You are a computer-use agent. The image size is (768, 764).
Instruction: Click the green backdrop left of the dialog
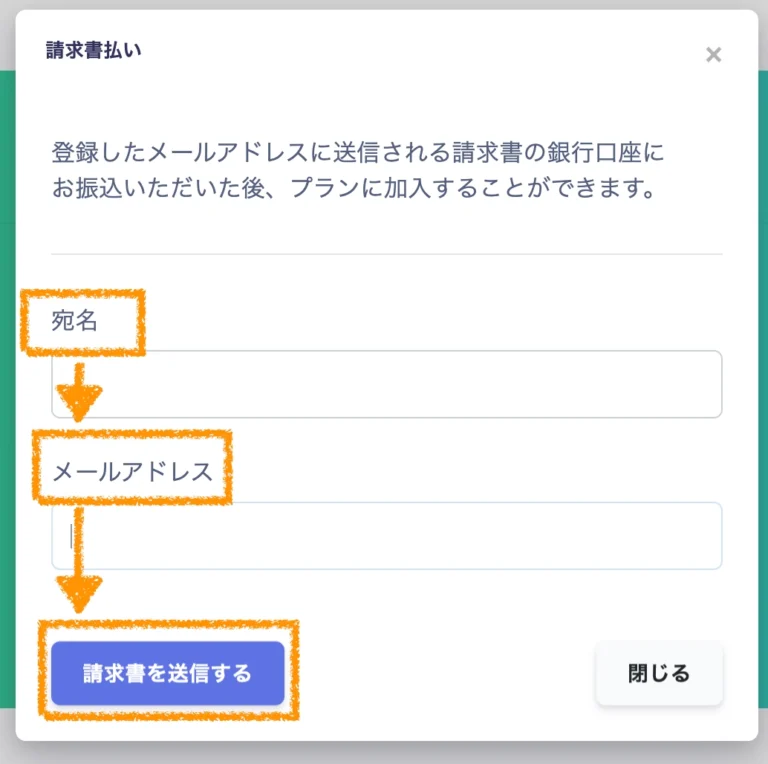click(x=7, y=400)
